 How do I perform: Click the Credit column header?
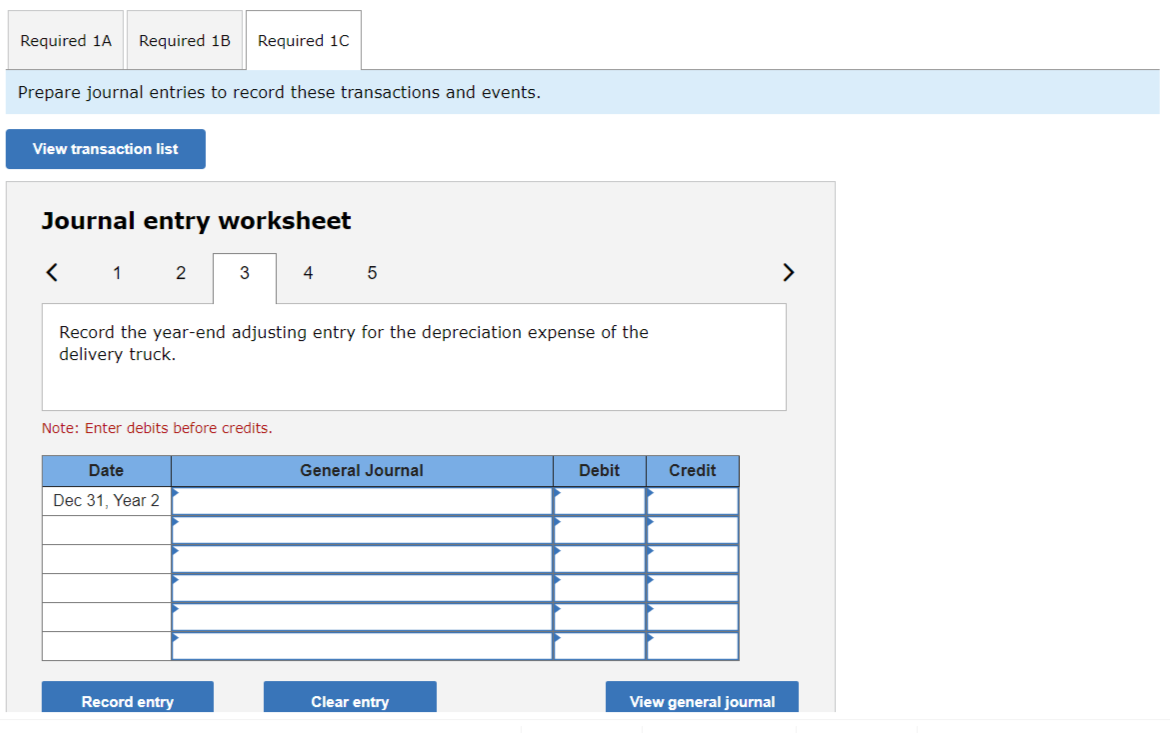pyautogui.click(x=692, y=470)
